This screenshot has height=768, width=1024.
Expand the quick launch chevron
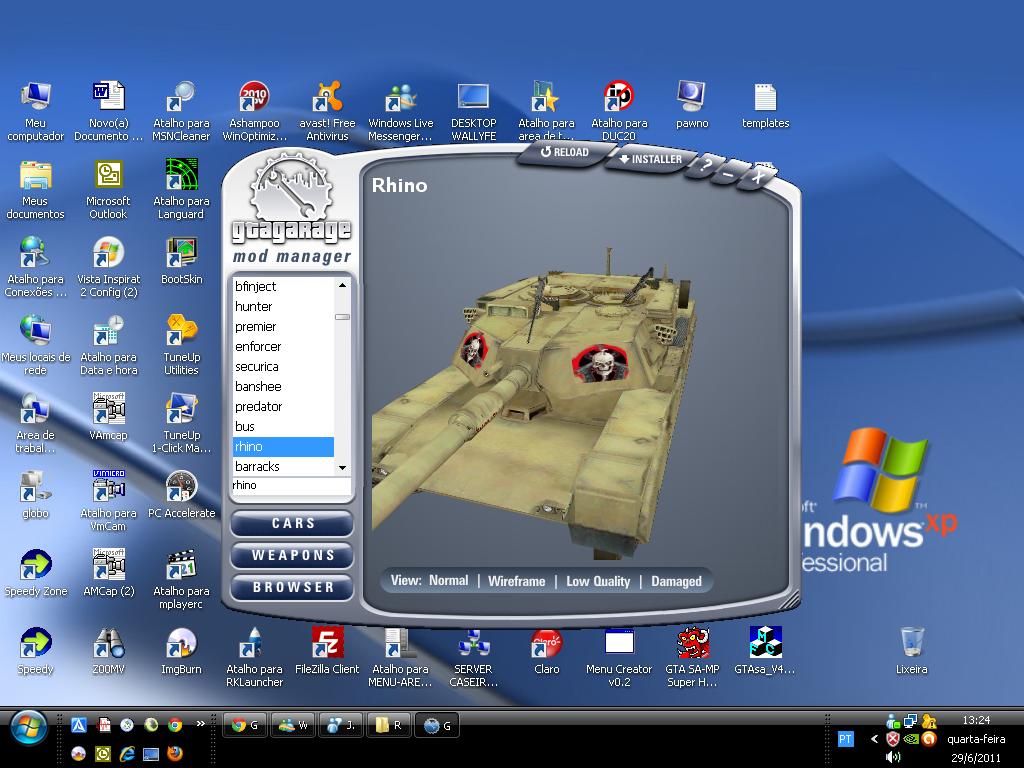(x=200, y=723)
